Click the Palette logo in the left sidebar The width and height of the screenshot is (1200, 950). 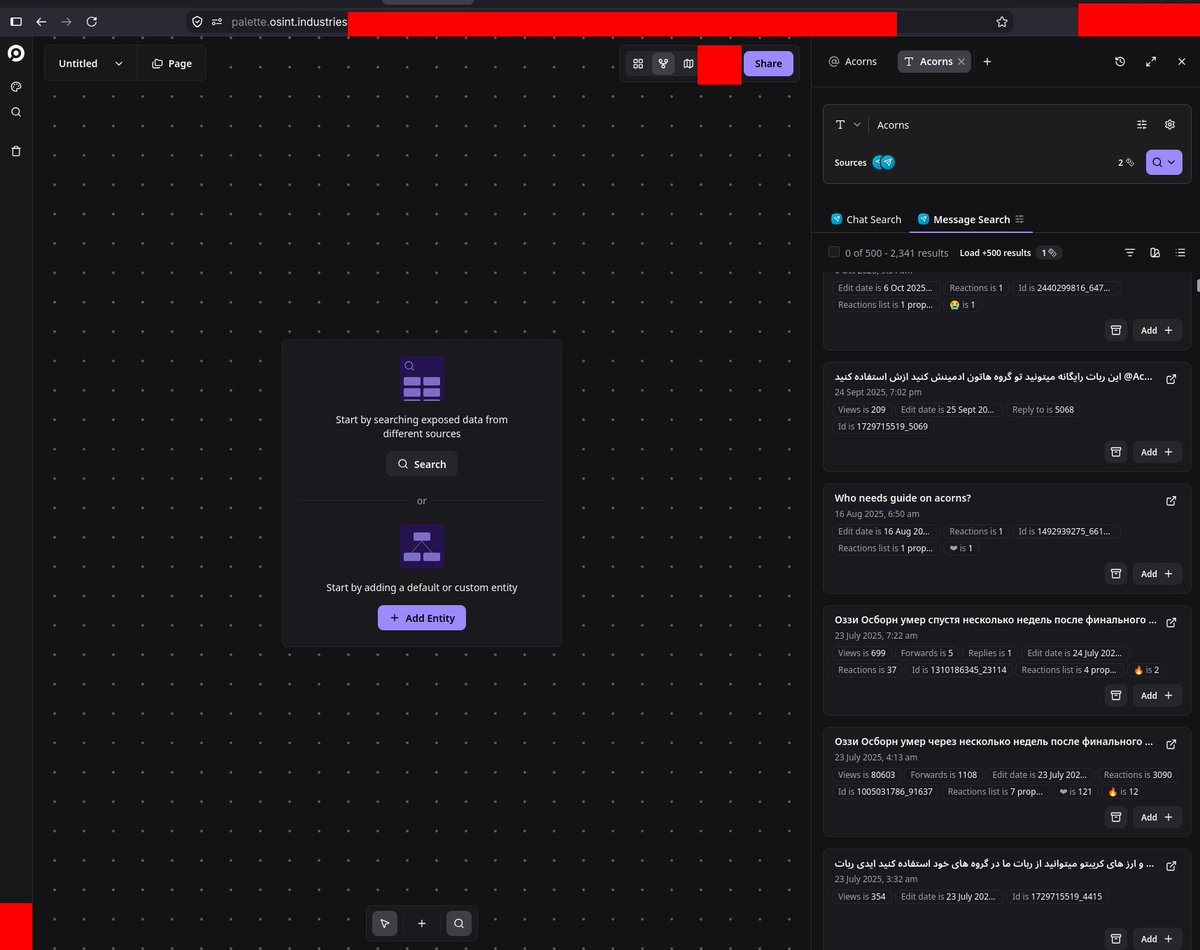[x=16, y=54]
